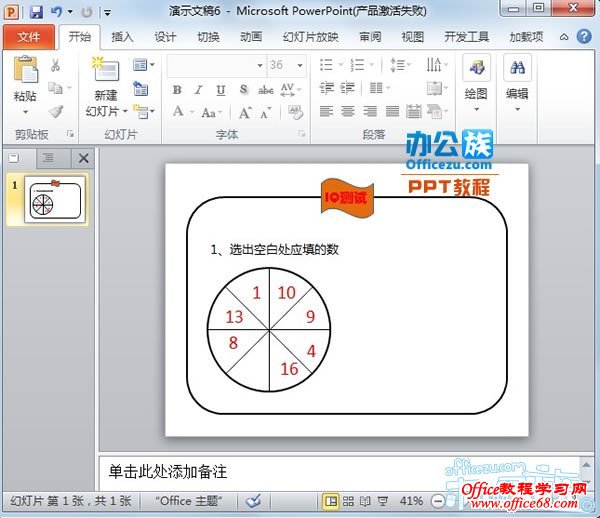The height and width of the screenshot is (518, 600).
Task: Click the zoom out minus button at 41%
Action: [437, 500]
